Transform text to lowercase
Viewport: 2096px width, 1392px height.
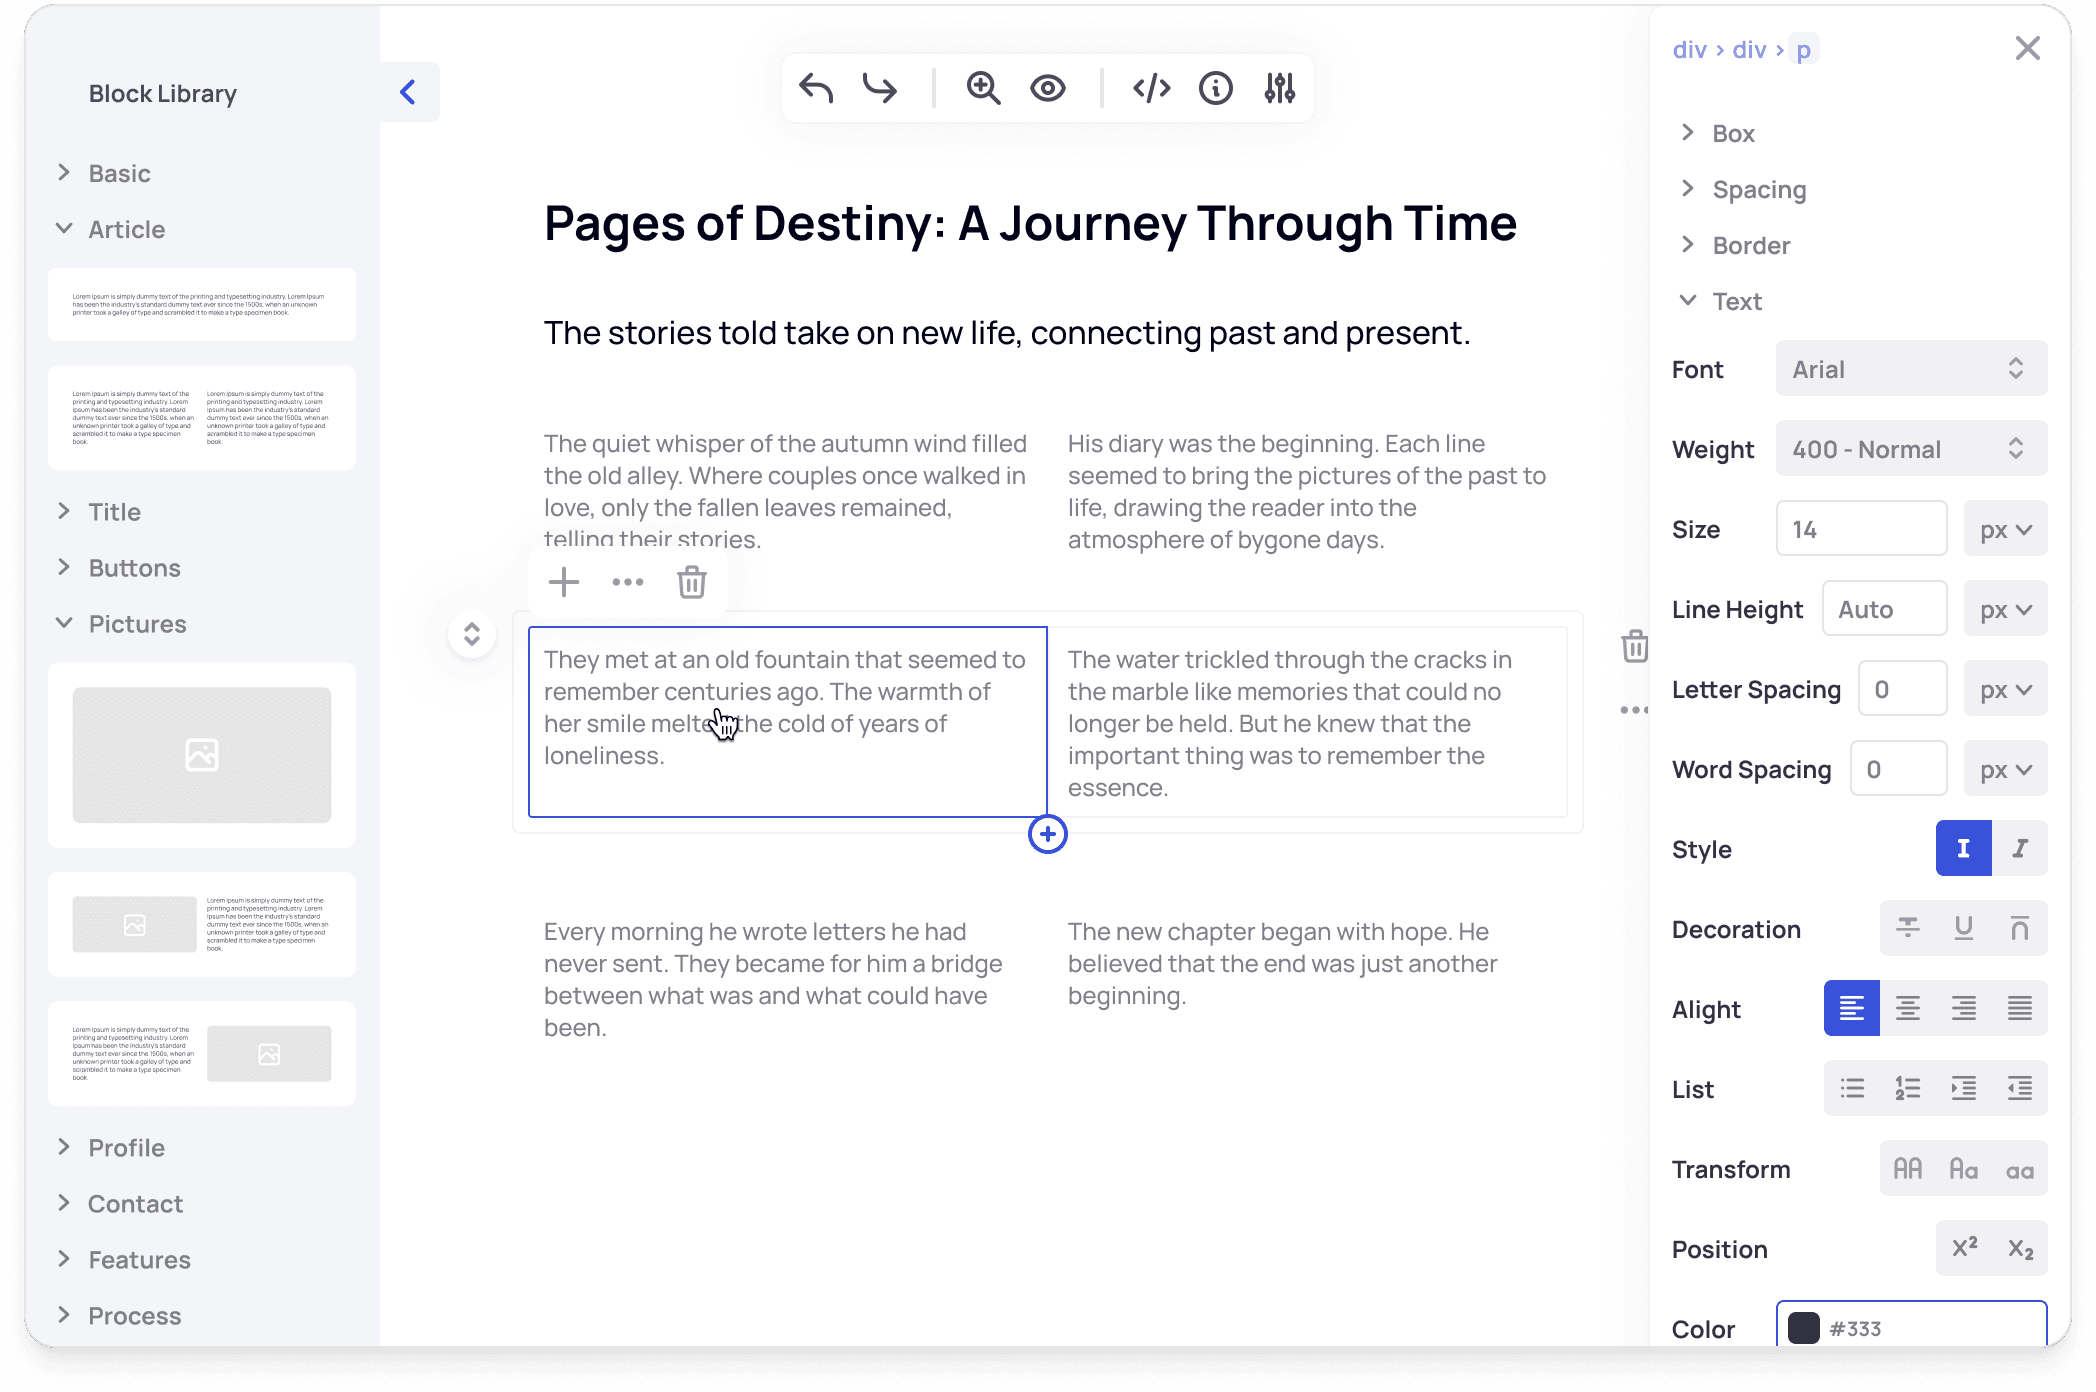coord(2020,1168)
